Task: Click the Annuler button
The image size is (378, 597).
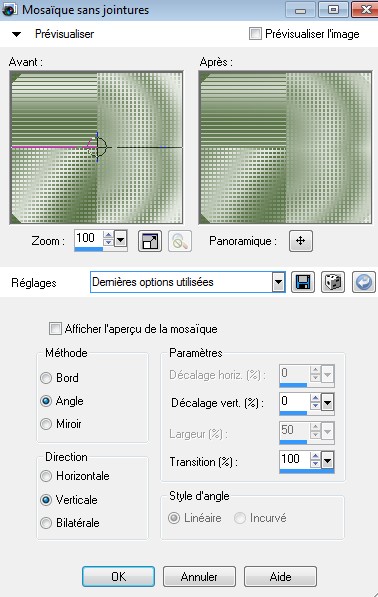Action: (199, 576)
